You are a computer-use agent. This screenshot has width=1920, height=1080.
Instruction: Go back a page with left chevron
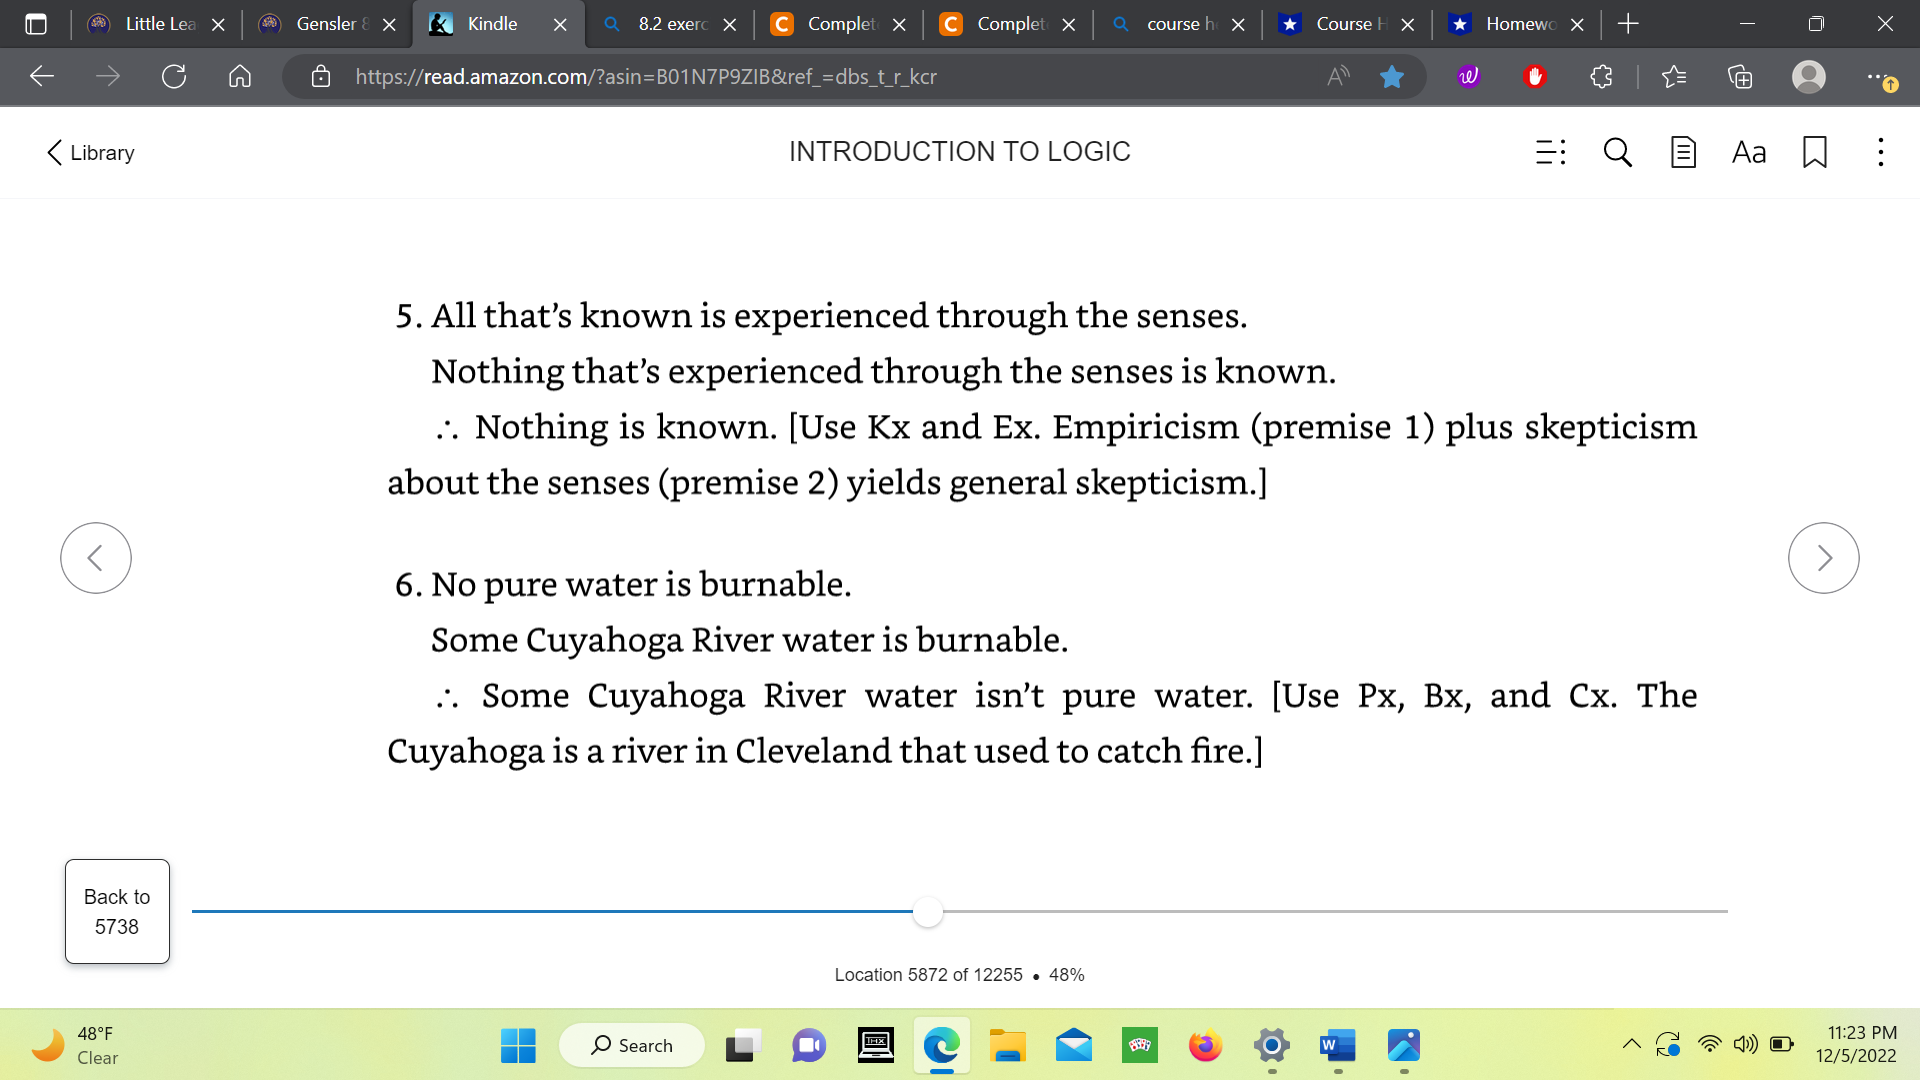pos(95,557)
